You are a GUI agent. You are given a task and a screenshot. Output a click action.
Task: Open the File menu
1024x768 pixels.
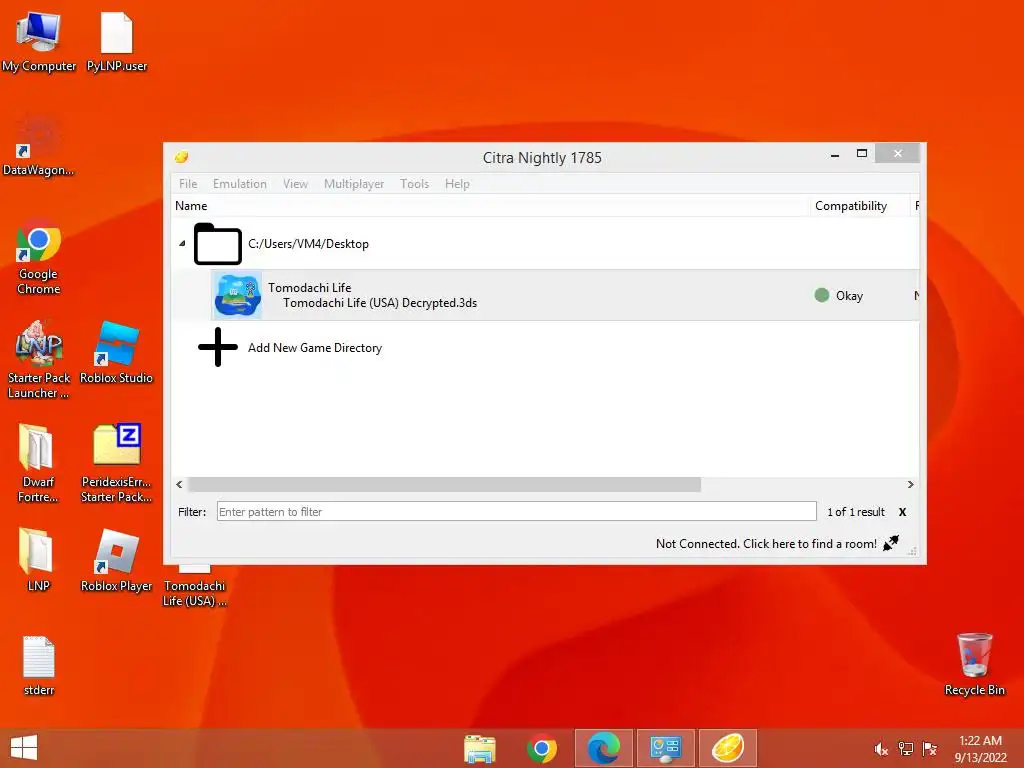click(x=188, y=184)
